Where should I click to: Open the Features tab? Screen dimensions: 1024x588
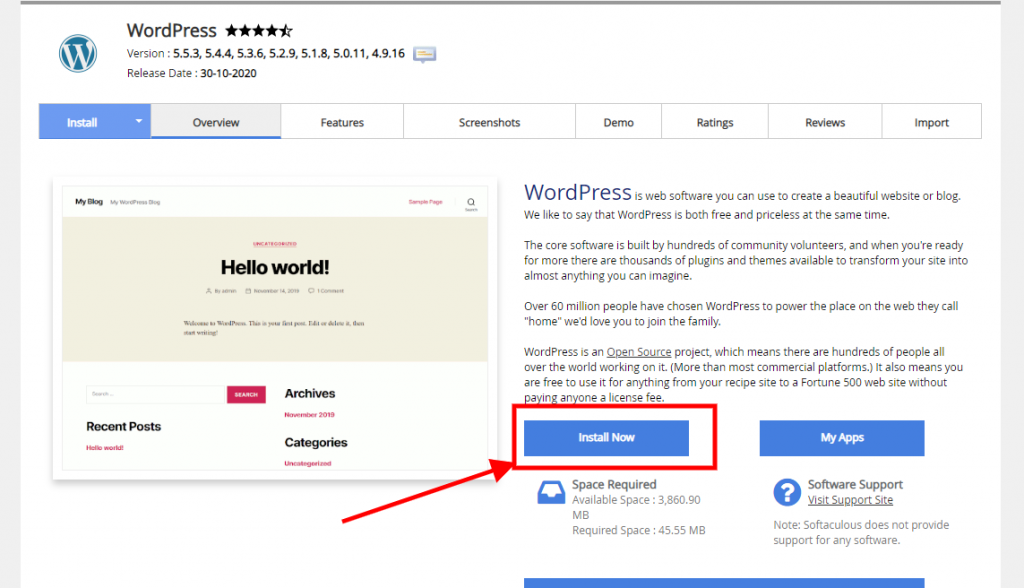pyautogui.click(x=342, y=122)
